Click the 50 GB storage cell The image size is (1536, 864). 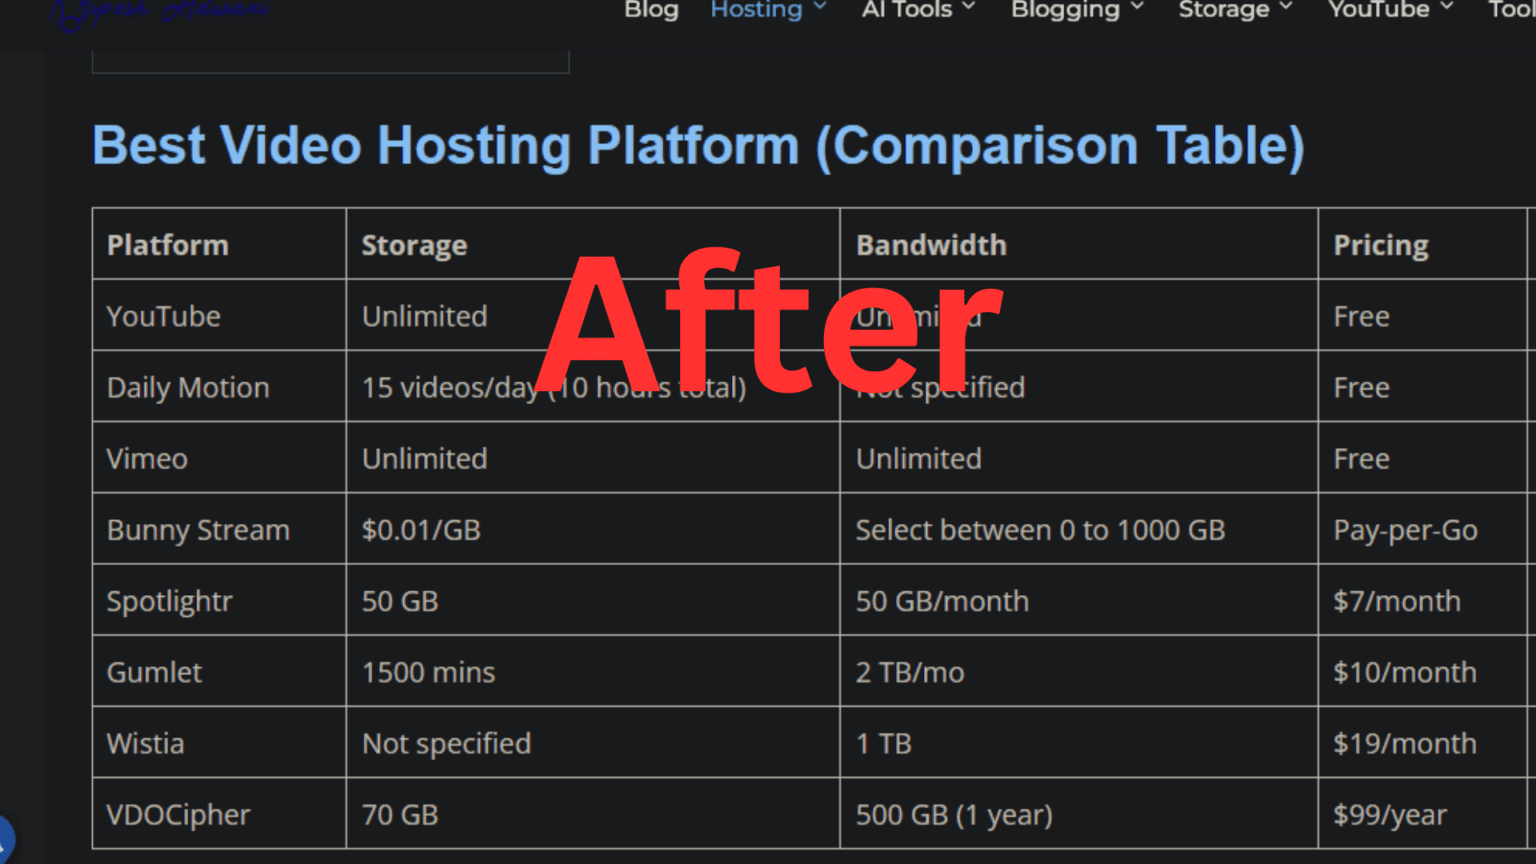(x=593, y=600)
